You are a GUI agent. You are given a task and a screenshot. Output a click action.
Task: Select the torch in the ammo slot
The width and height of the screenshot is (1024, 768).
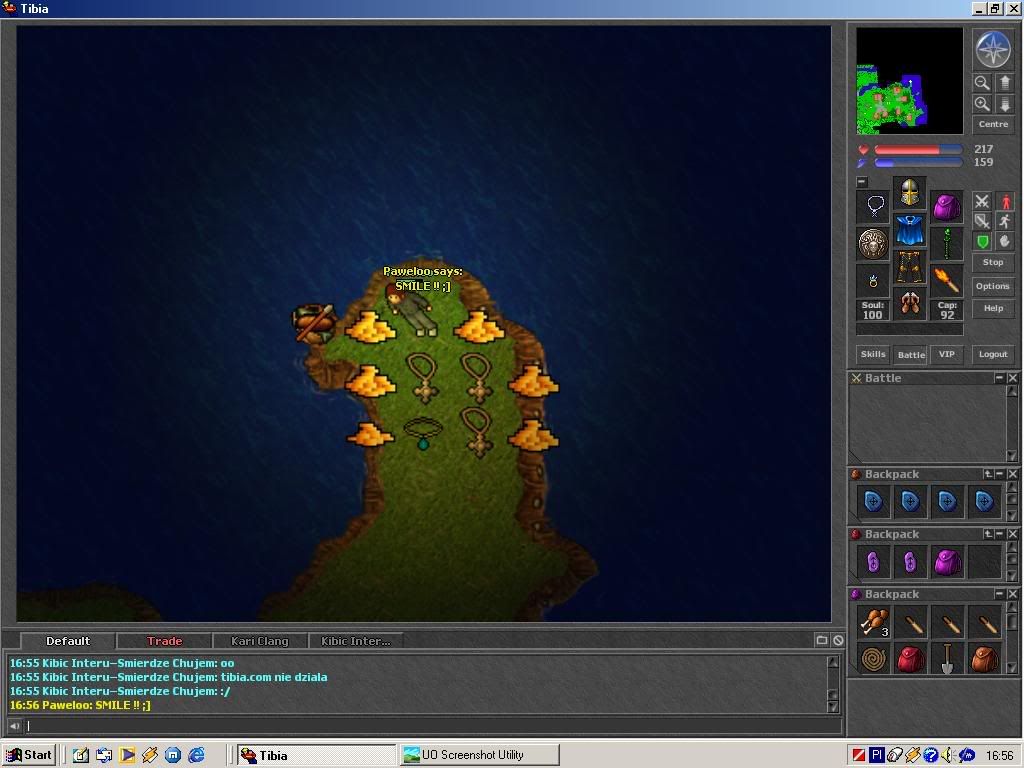point(946,281)
